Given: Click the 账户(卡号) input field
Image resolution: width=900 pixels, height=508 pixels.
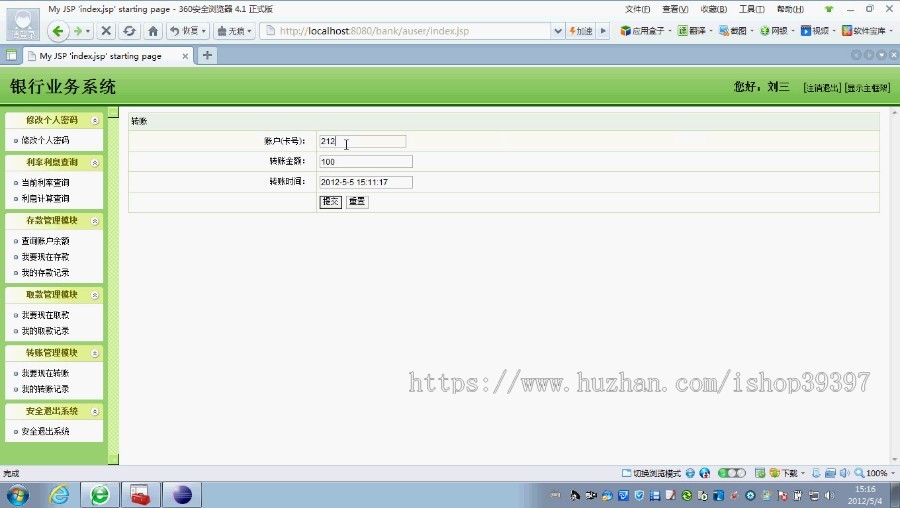Looking at the screenshot, I should 362,141.
